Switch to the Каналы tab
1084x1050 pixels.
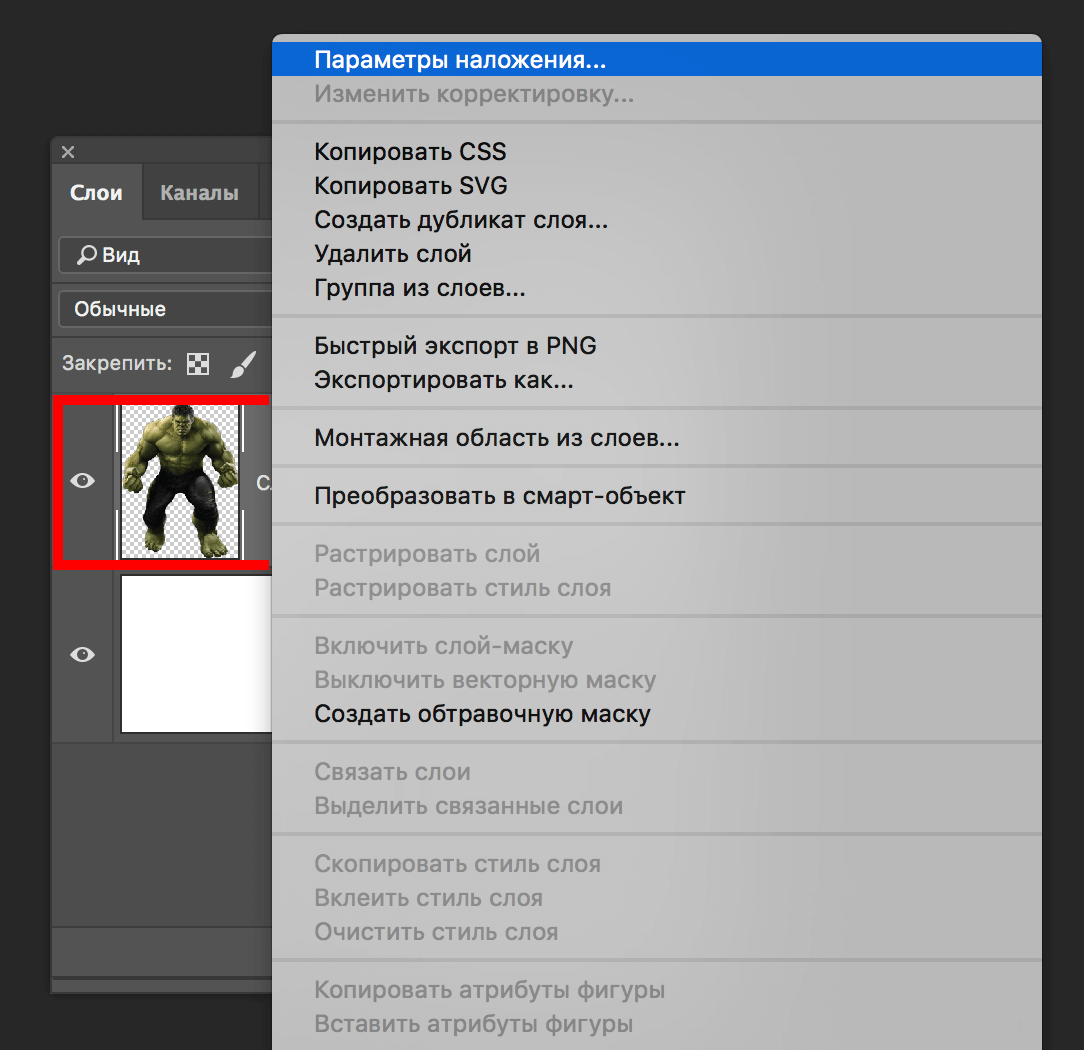click(199, 193)
